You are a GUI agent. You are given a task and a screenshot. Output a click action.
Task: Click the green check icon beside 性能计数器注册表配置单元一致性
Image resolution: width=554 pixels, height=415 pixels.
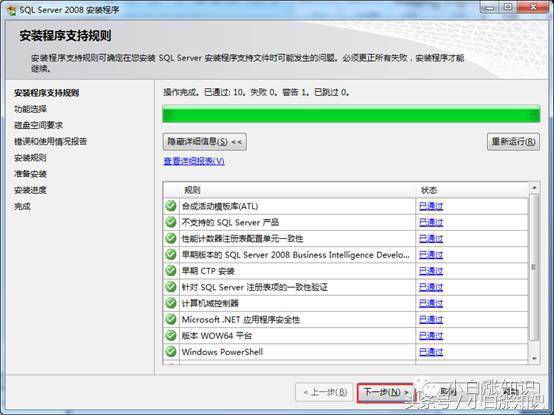tap(171, 238)
